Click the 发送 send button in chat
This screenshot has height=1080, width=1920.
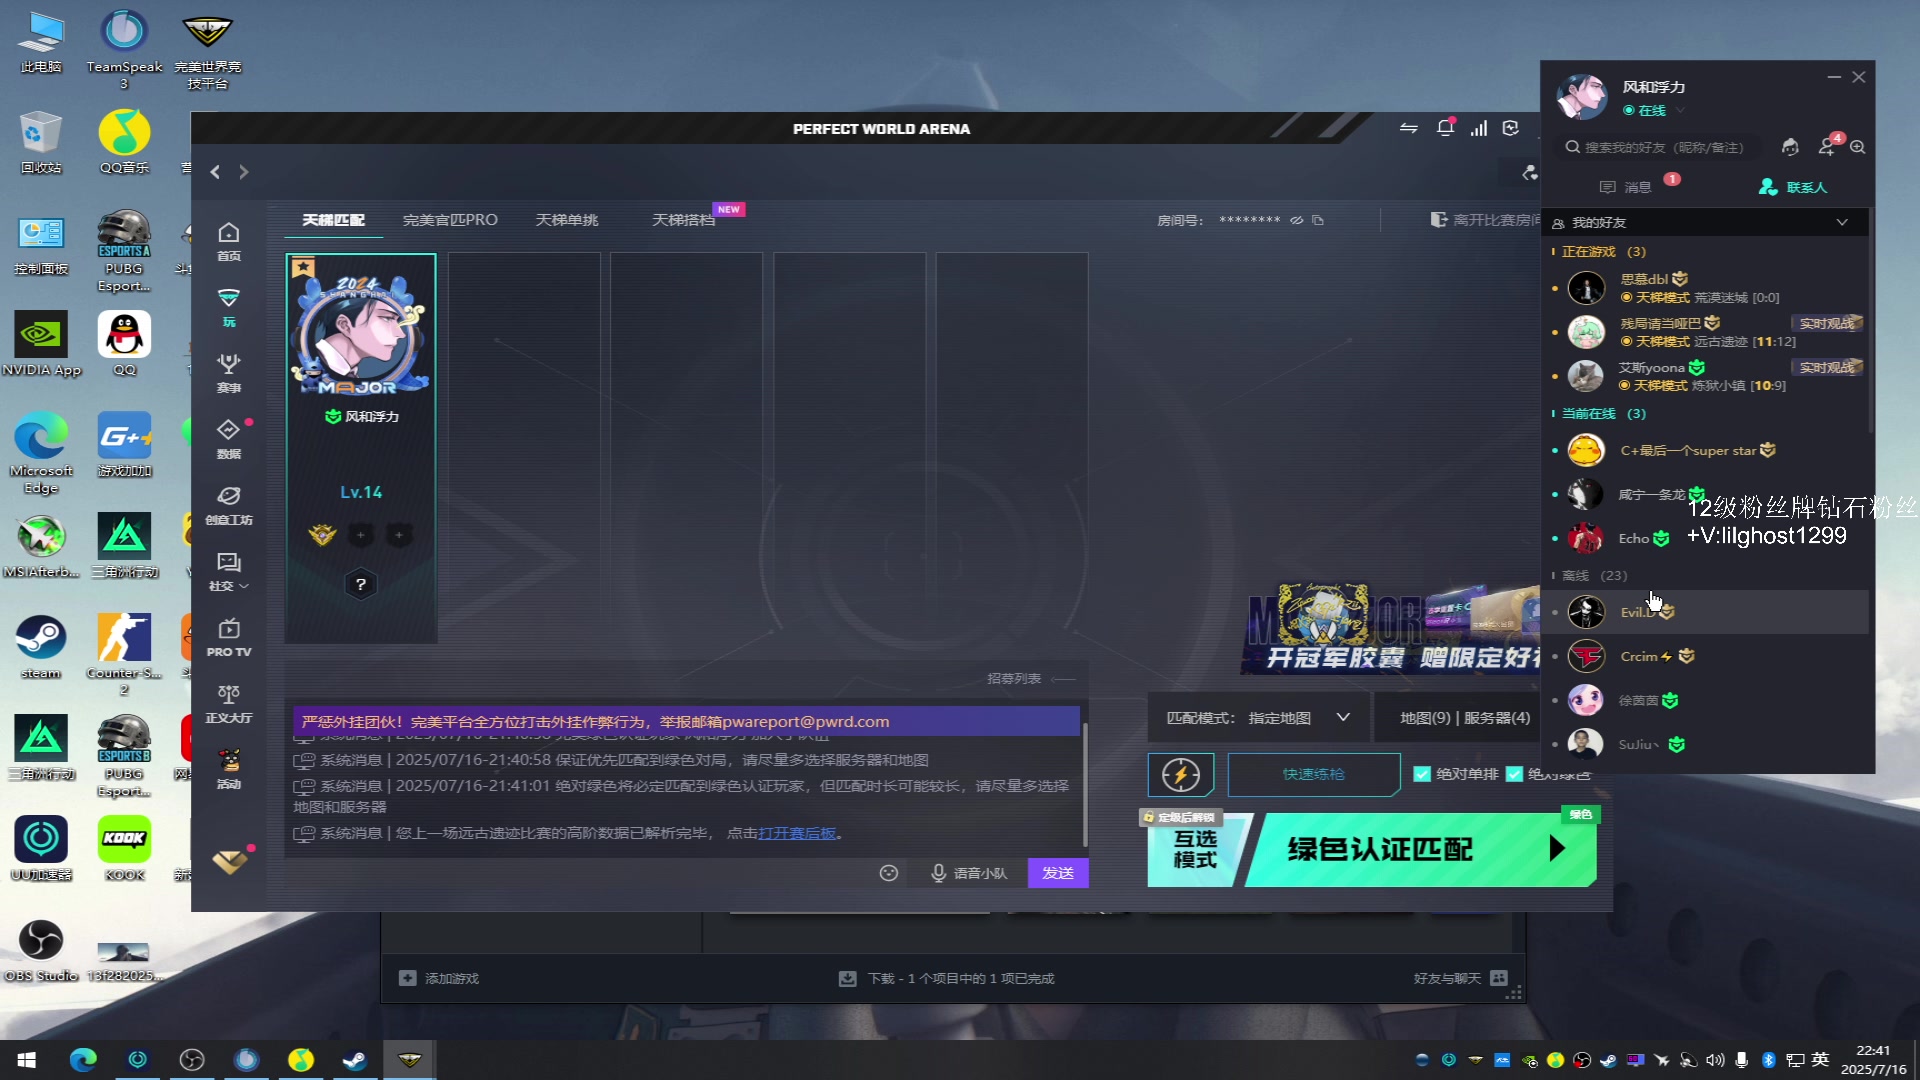click(x=1058, y=873)
